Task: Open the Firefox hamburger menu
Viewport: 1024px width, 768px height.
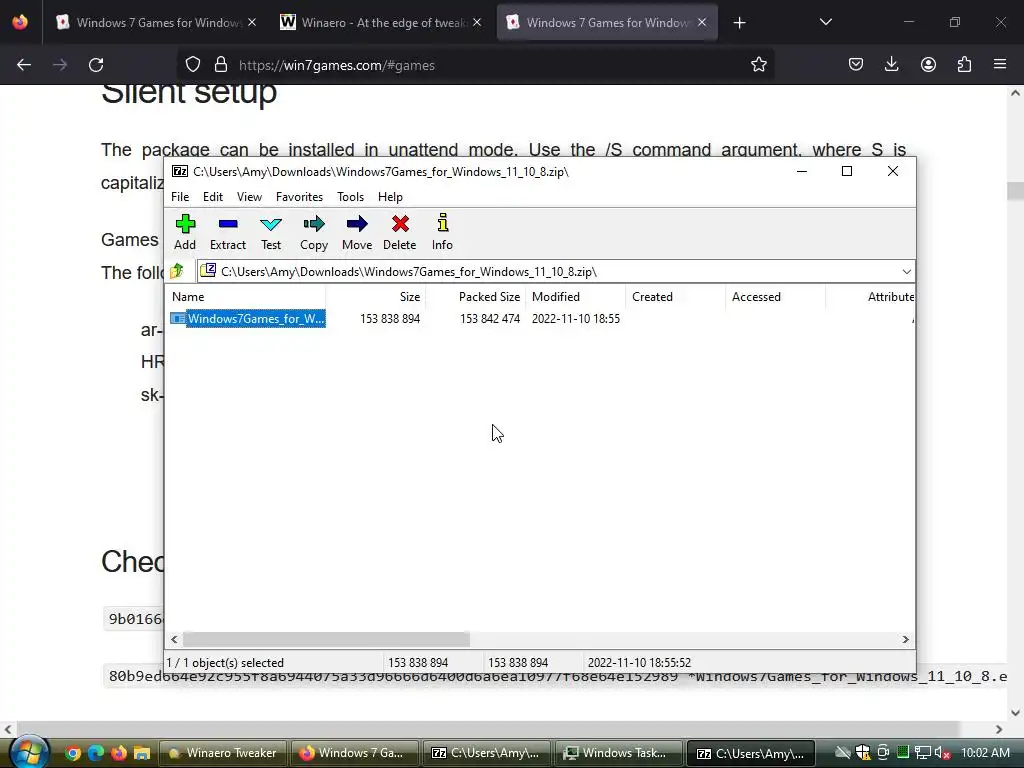Action: pos(1000,65)
